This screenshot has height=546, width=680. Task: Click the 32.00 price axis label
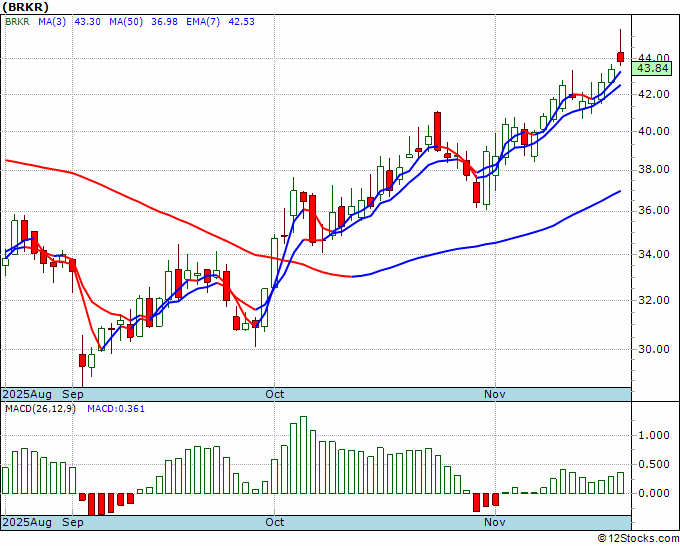click(x=654, y=300)
